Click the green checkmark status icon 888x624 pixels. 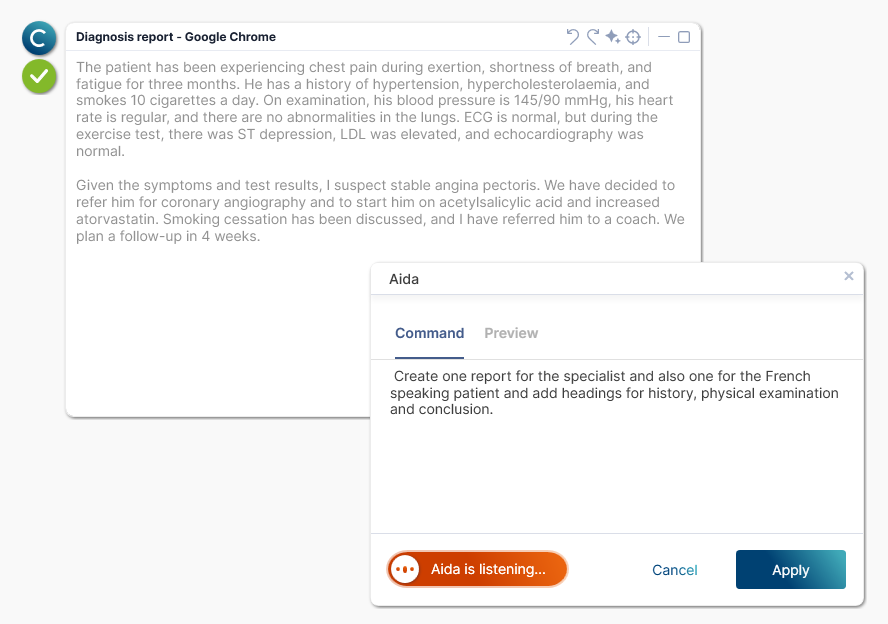(x=39, y=77)
